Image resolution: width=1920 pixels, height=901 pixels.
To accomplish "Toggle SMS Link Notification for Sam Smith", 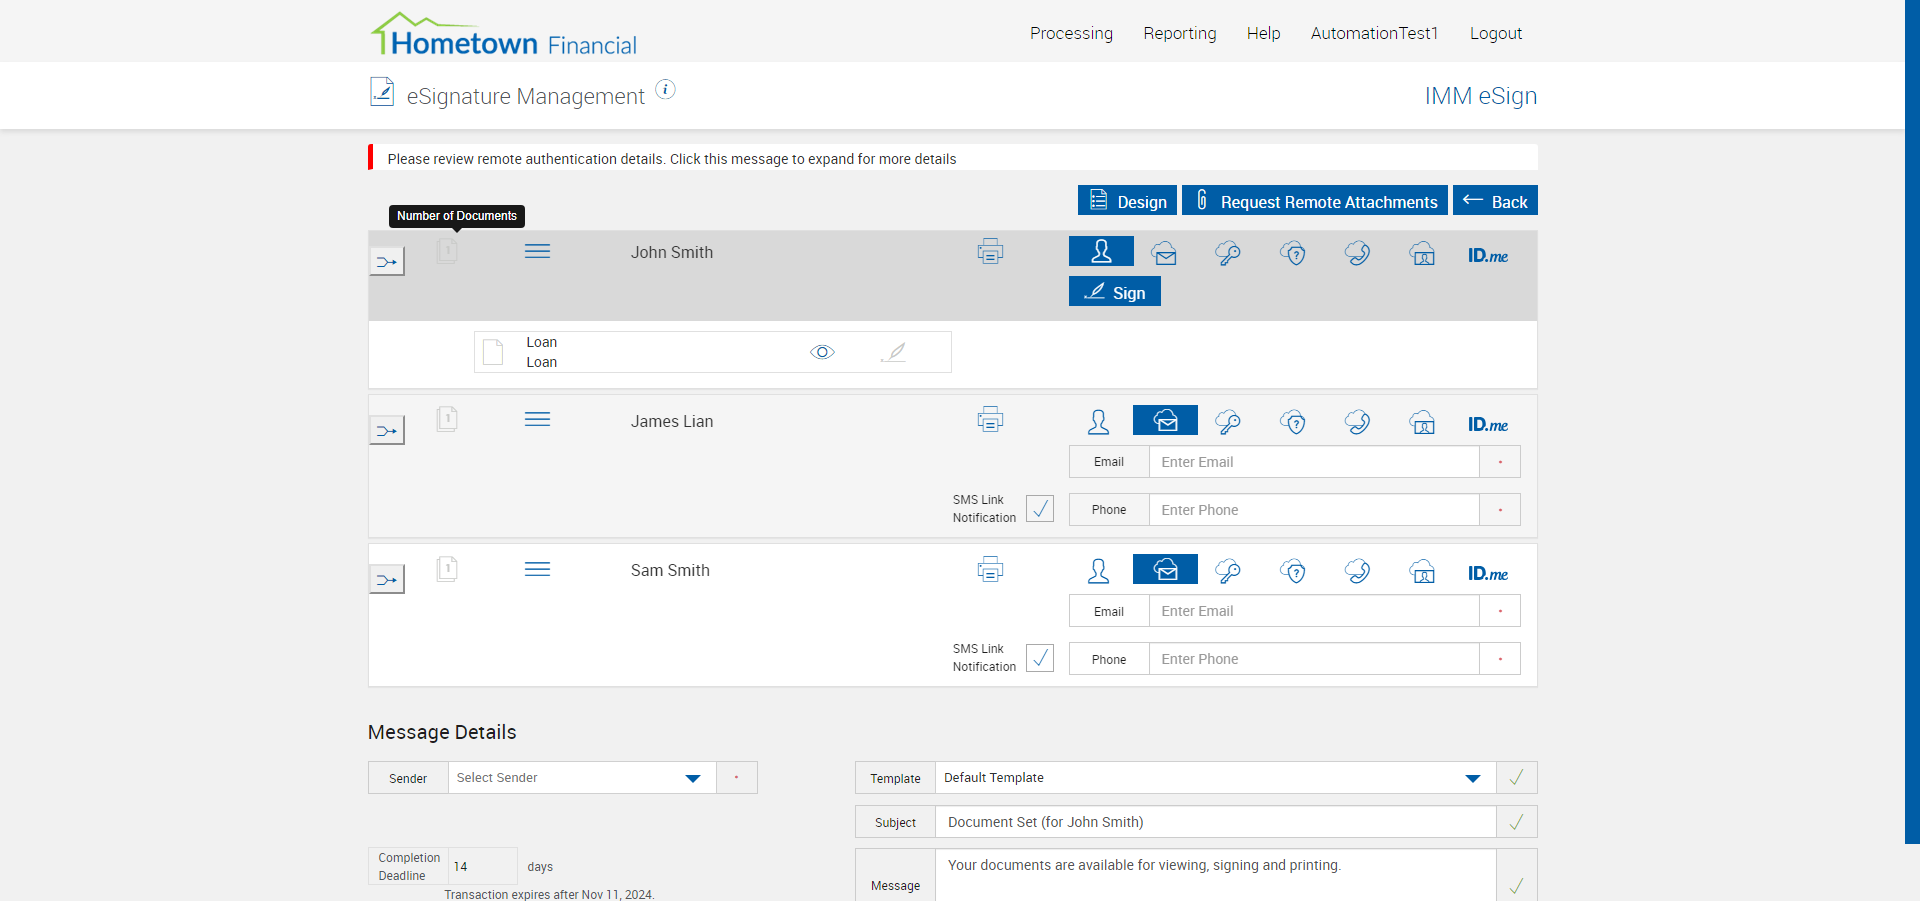I will [1040, 658].
